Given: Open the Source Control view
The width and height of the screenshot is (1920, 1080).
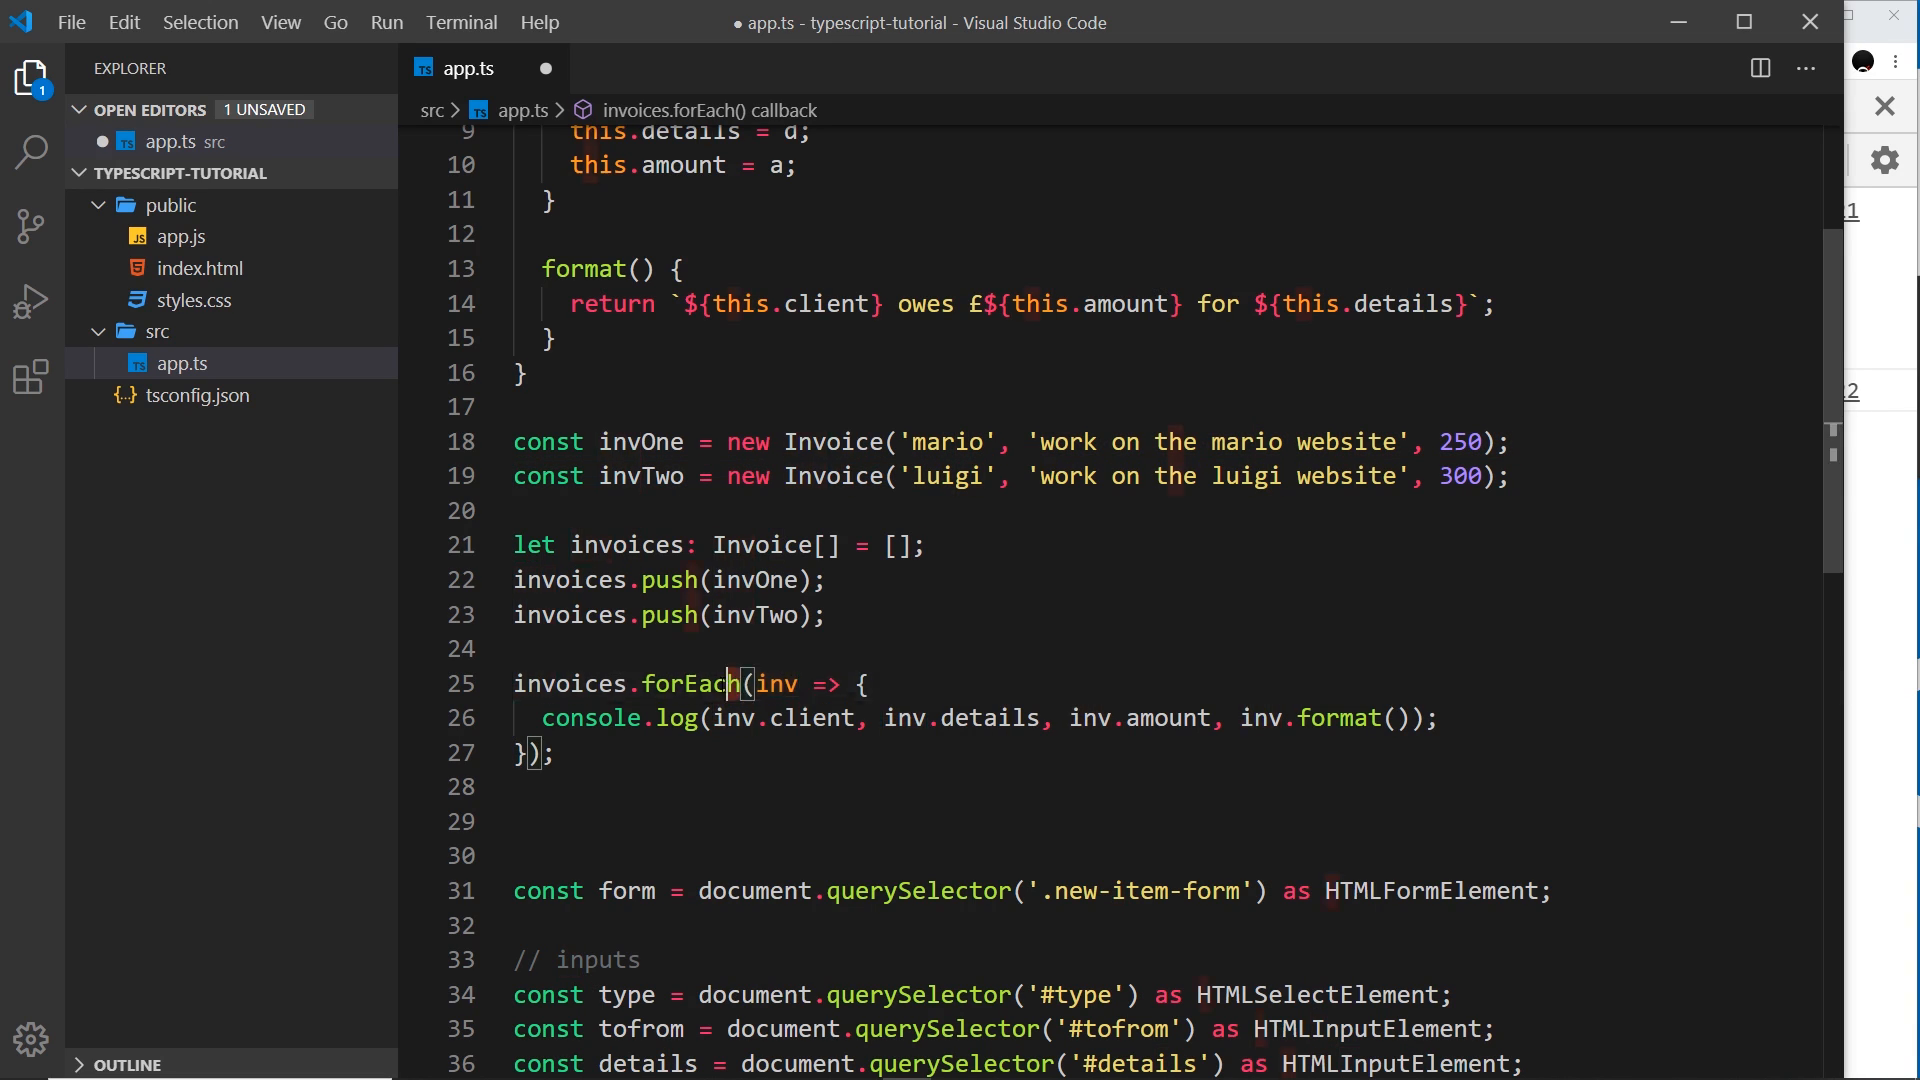Looking at the screenshot, I should pyautogui.click(x=32, y=226).
